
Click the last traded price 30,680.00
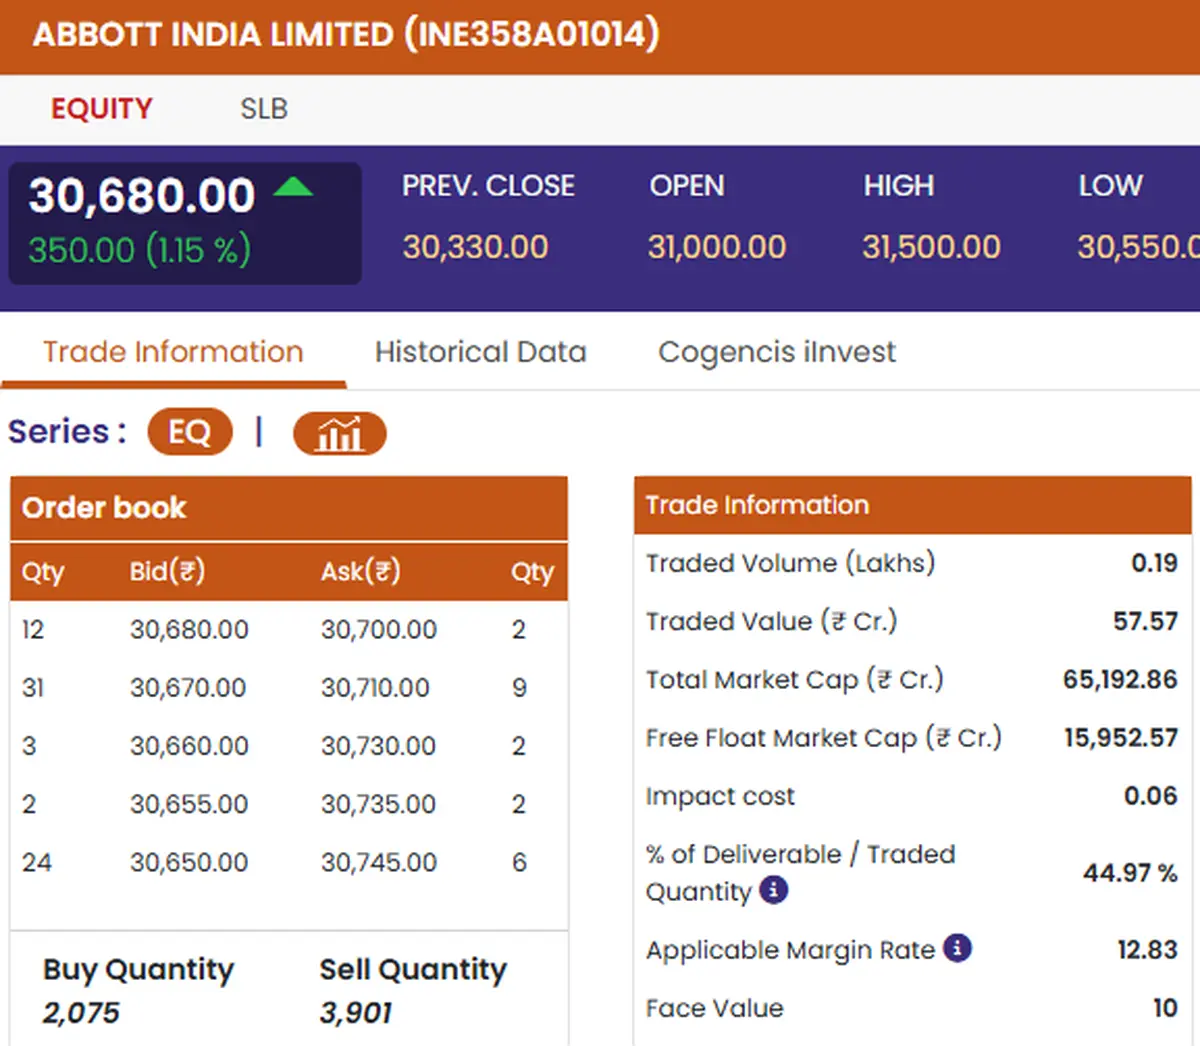pos(142,195)
